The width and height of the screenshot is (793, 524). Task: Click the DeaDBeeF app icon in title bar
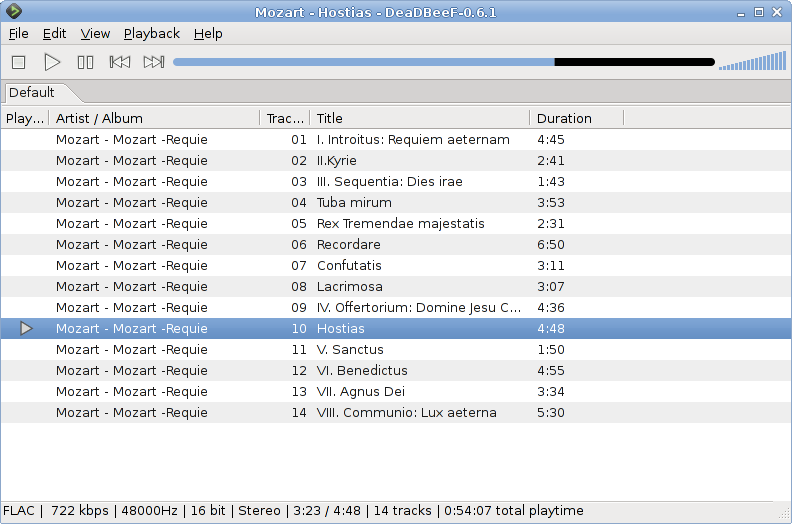[x=14, y=11]
